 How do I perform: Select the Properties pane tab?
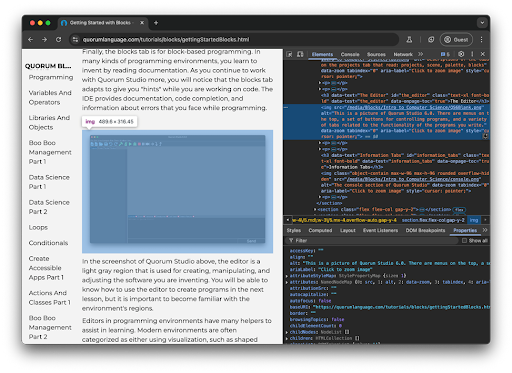point(465,230)
